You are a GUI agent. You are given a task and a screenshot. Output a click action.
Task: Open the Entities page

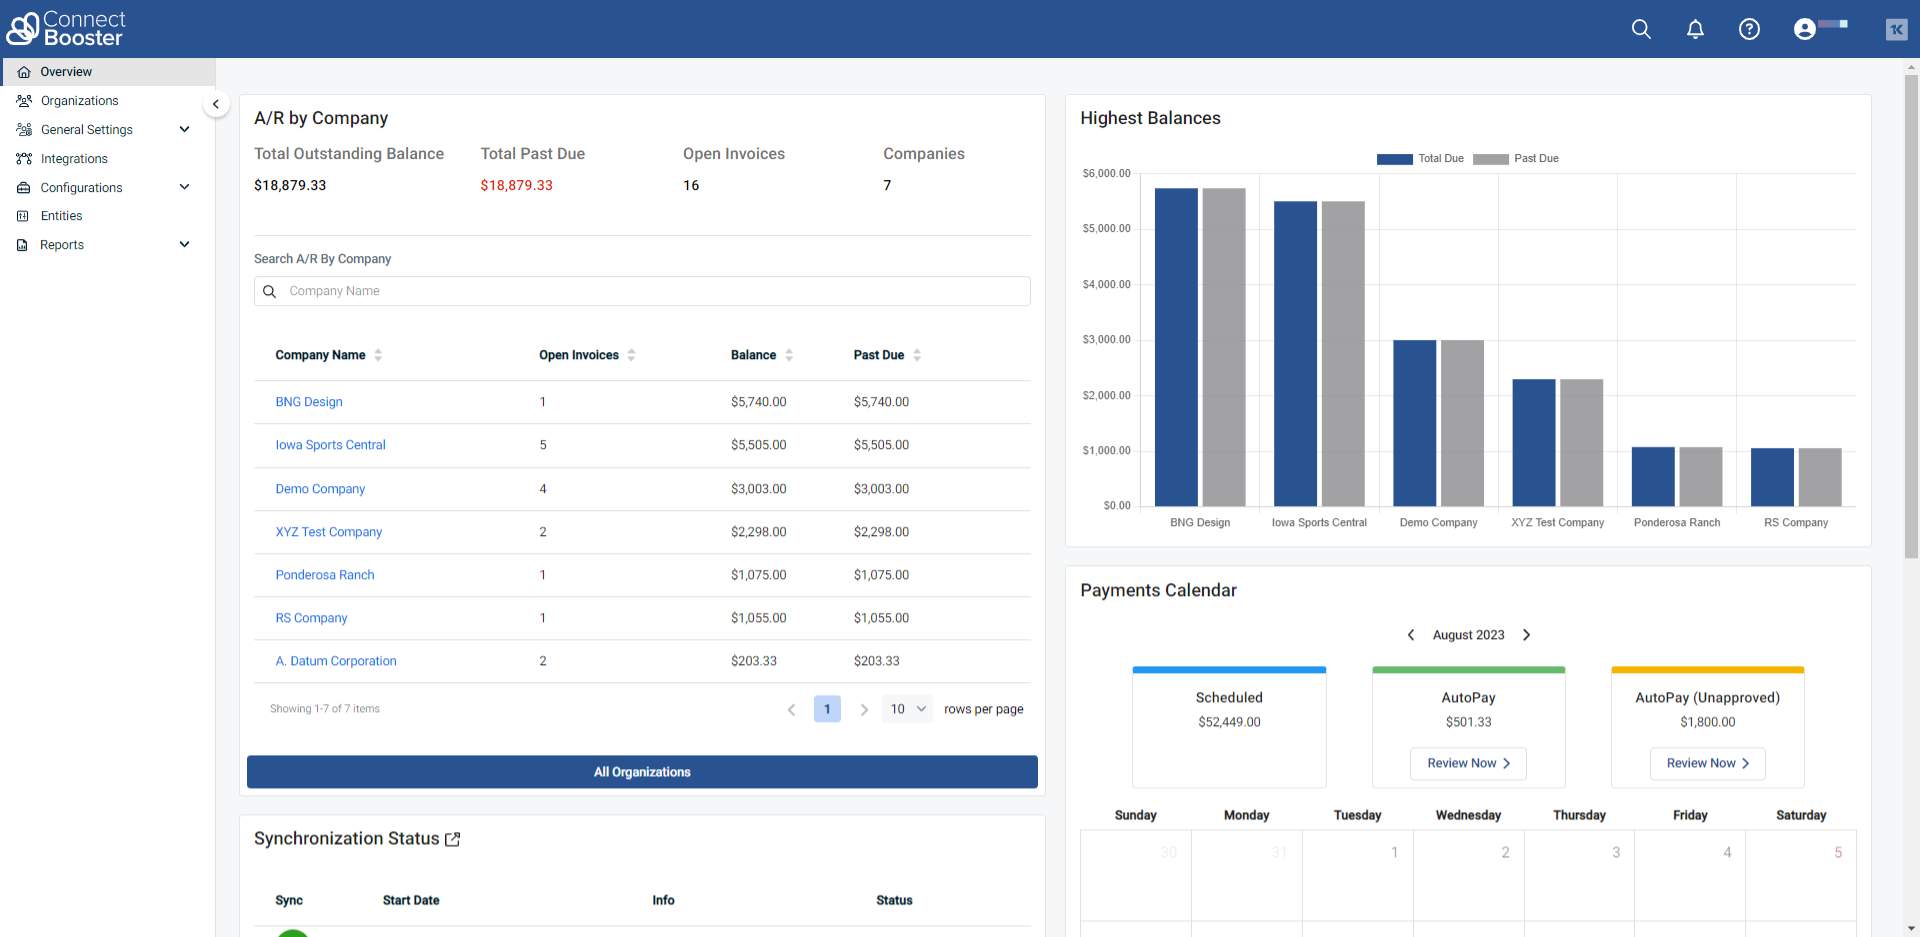point(62,215)
